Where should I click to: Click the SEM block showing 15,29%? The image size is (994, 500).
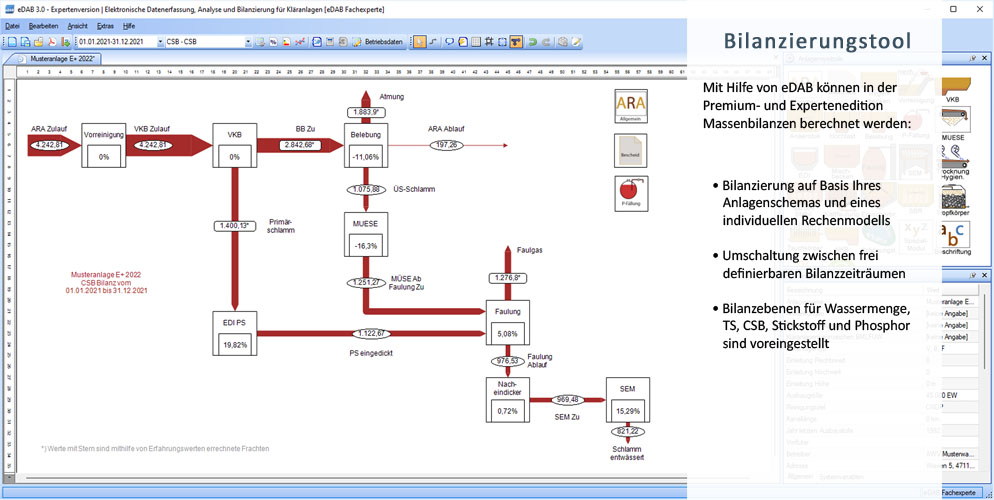pos(628,399)
